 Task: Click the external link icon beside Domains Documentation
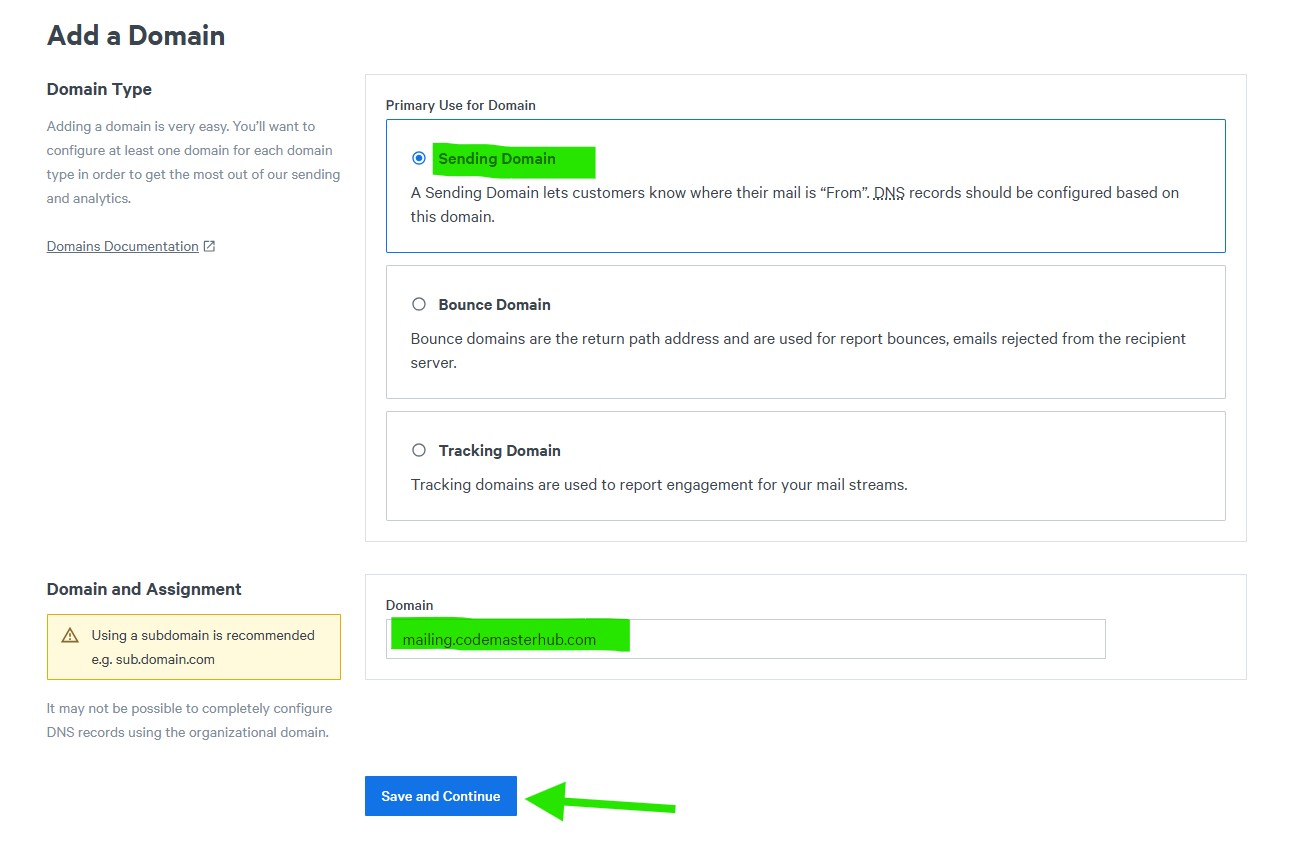click(209, 246)
